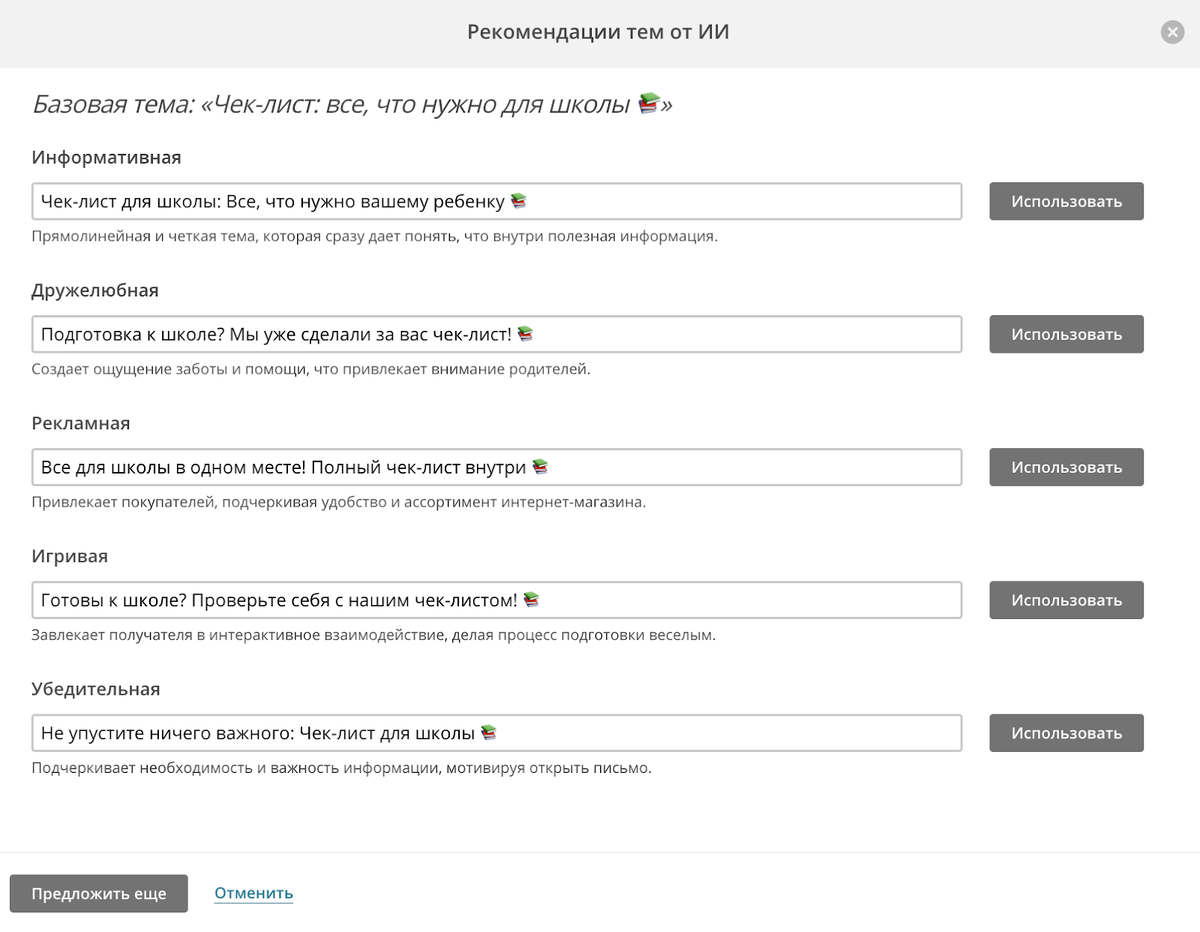Click books emoji in Игривая field
This screenshot has height=932, width=1200.
[x=531, y=600]
